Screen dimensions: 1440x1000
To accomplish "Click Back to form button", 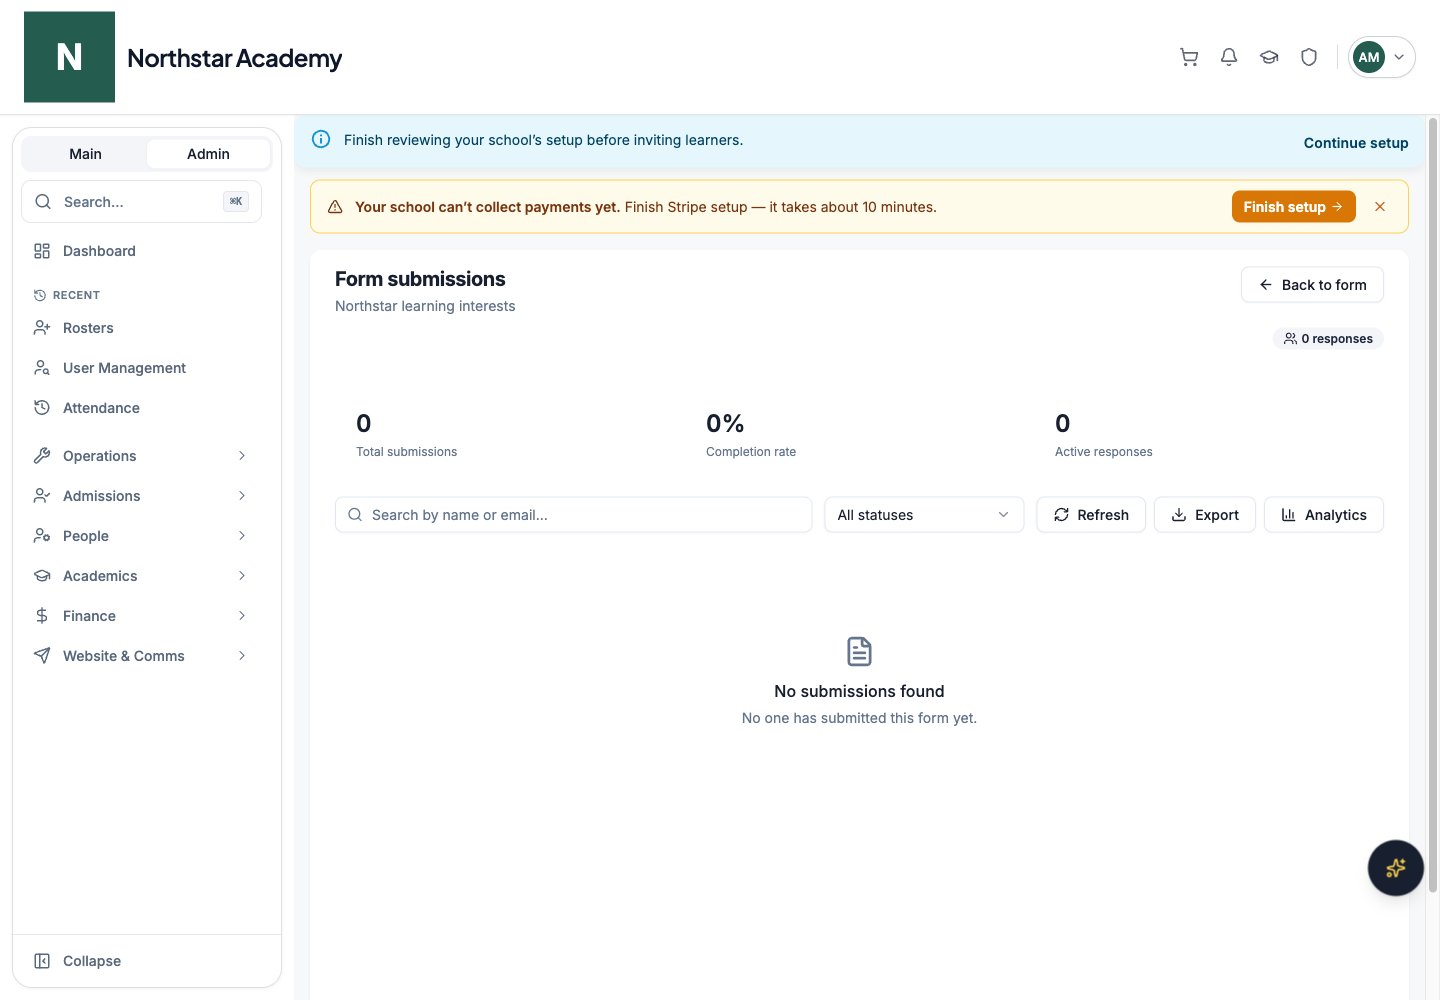I will [x=1312, y=285].
